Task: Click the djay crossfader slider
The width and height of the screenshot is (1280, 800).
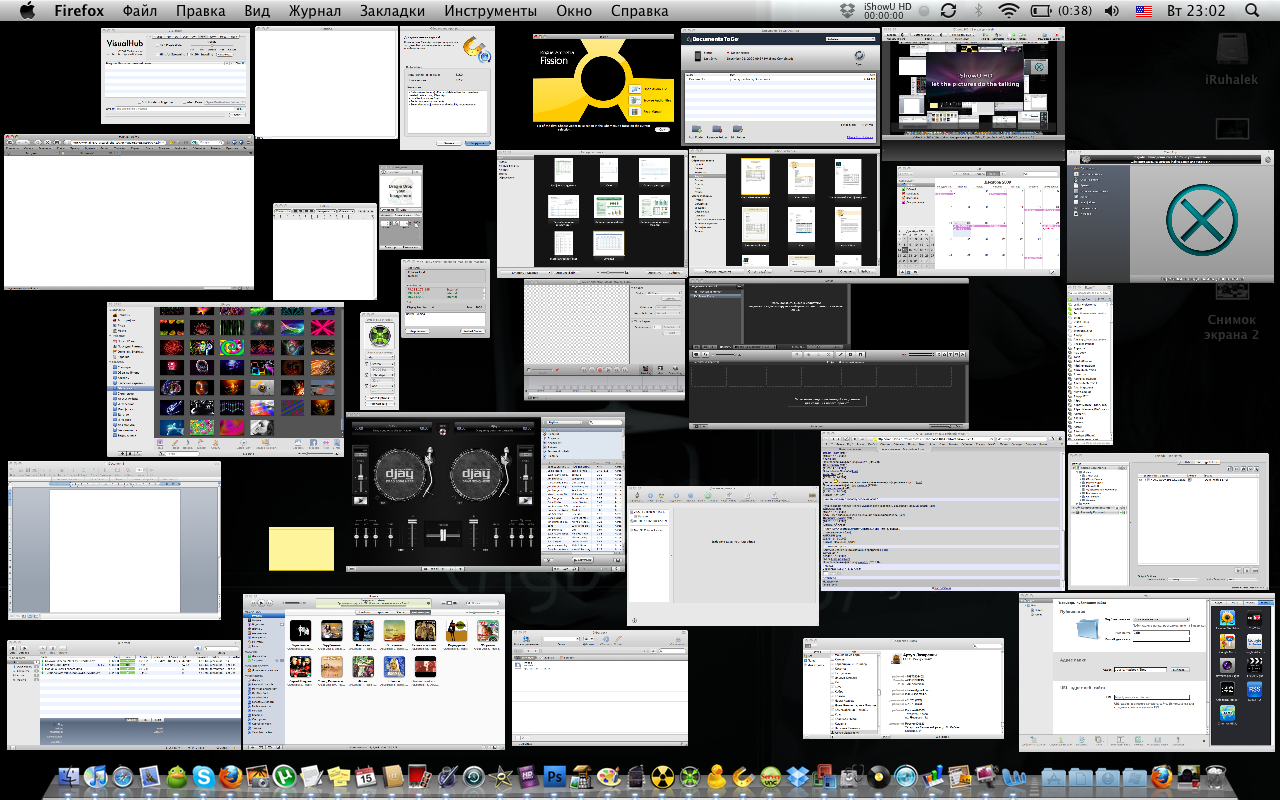Action: tap(442, 536)
